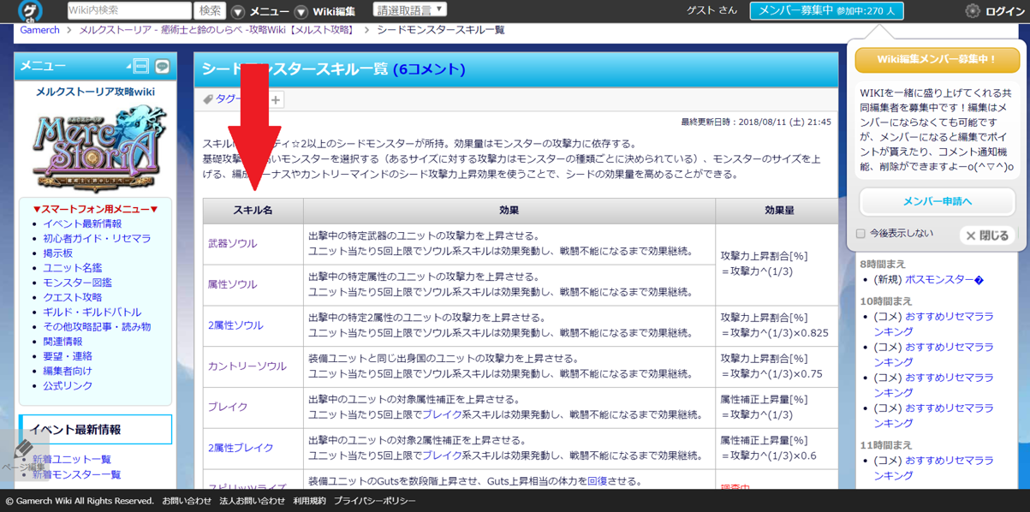
Task: Open モンスター図鑑 in the sidebar menu
Action: click(x=78, y=283)
